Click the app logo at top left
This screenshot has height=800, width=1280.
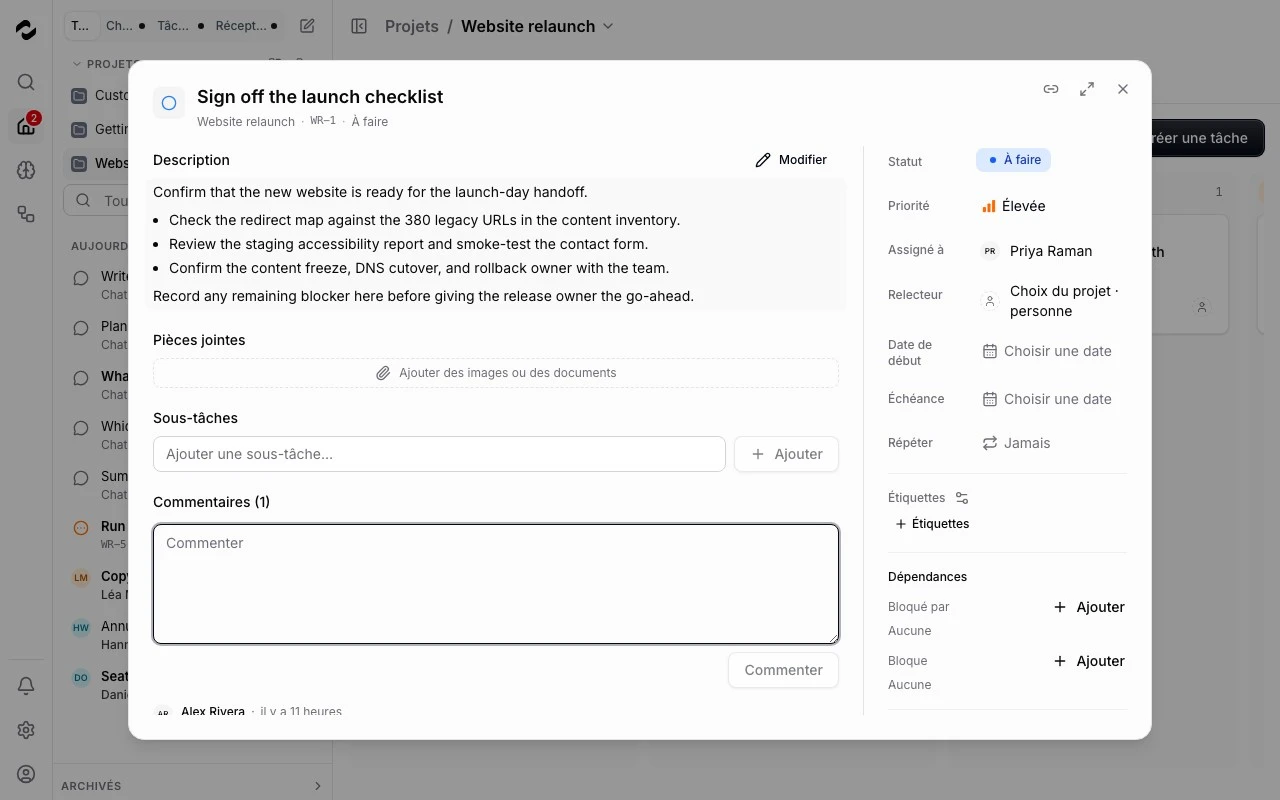26,30
